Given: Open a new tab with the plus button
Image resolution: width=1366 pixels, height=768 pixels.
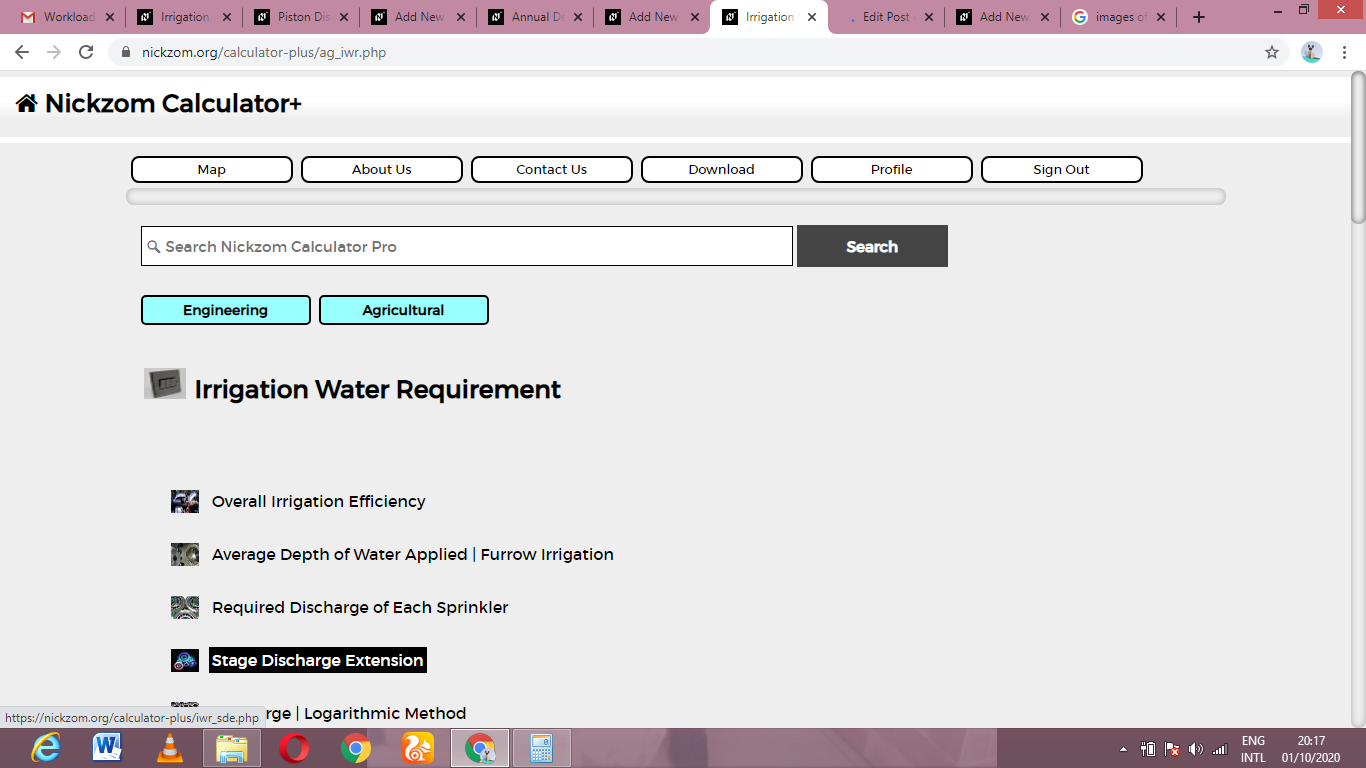Looking at the screenshot, I should pos(1199,17).
